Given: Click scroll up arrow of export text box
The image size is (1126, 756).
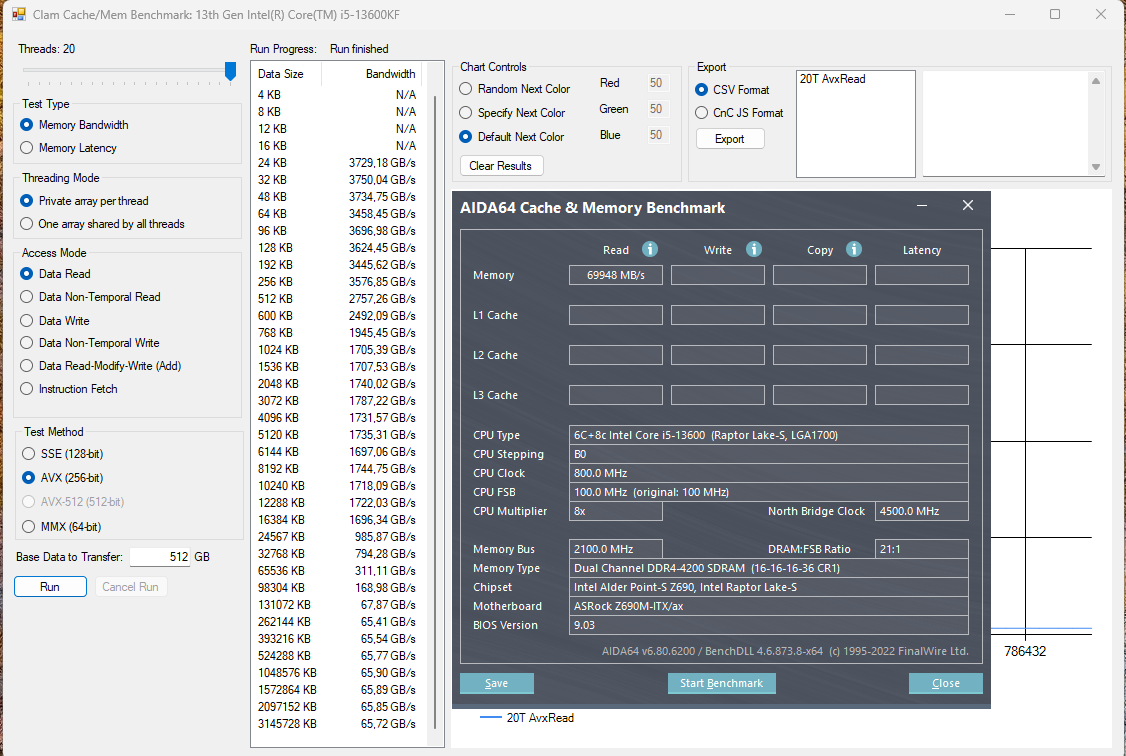Looking at the screenshot, I should (1096, 81).
